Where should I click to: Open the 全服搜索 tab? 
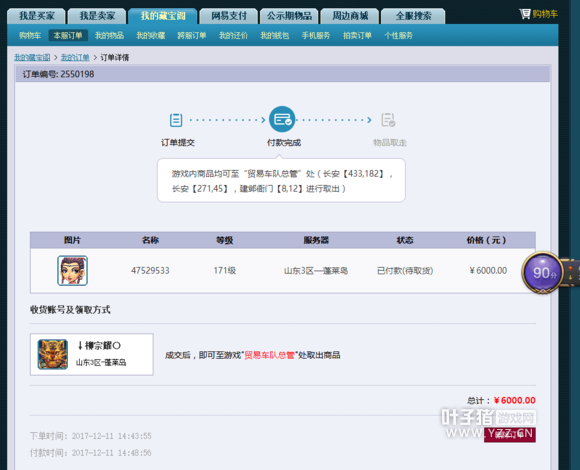pos(413,16)
